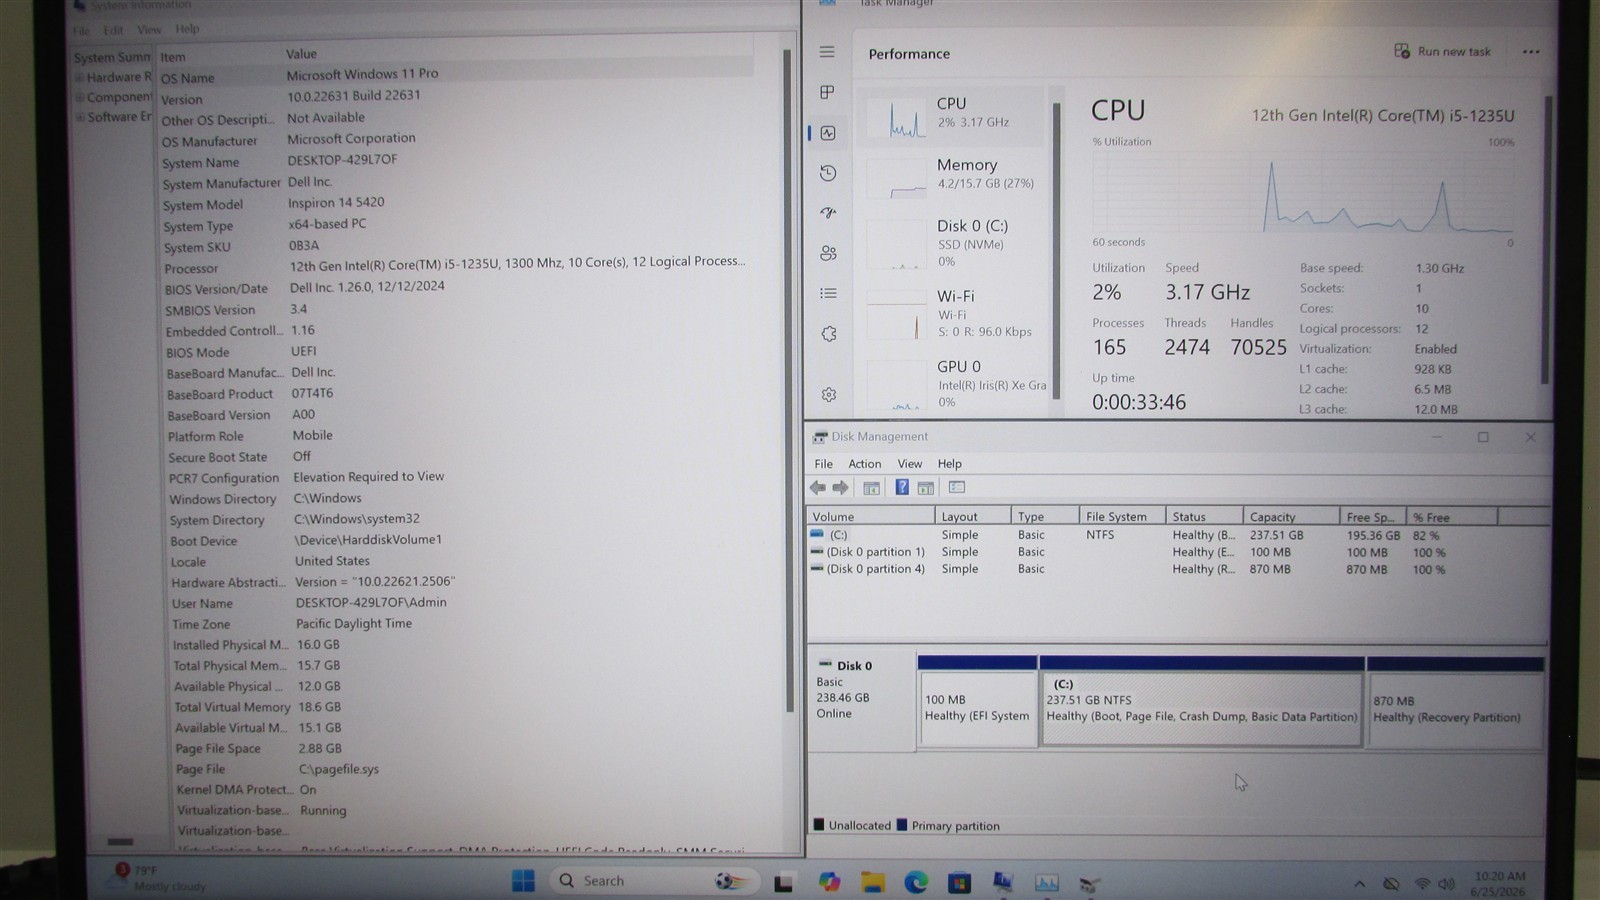Open Help menu in Disk Management
The image size is (1600, 900).
coord(950,464)
